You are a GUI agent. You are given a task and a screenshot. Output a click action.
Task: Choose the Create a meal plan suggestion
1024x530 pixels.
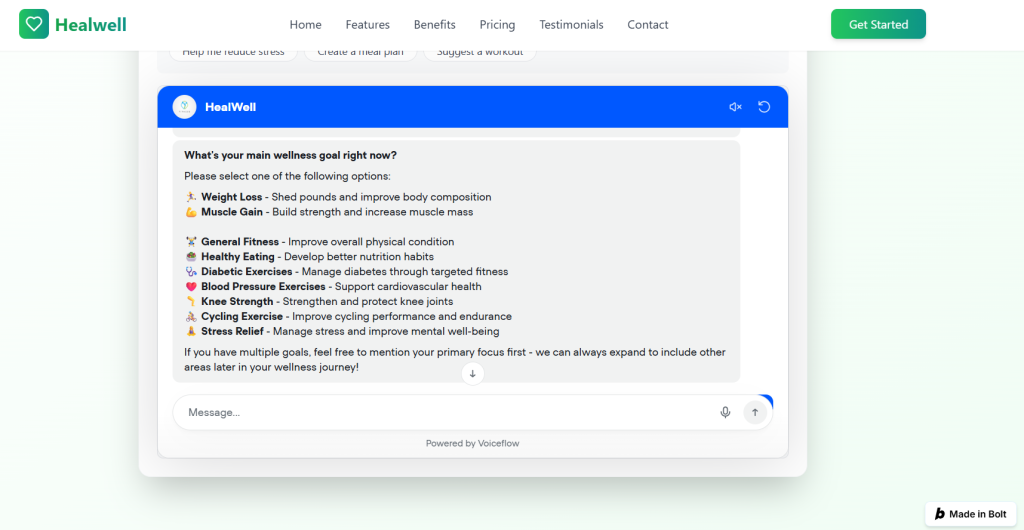(360, 53)
